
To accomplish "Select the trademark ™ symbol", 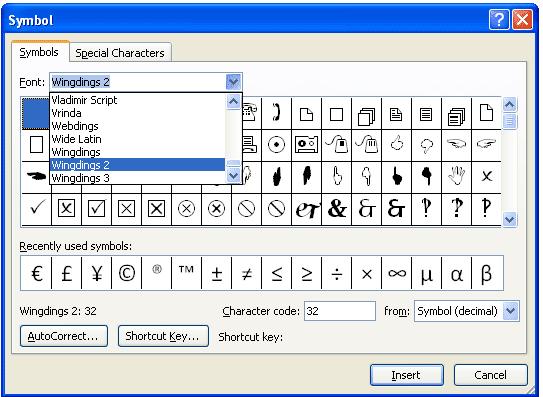I will point(186,273).
